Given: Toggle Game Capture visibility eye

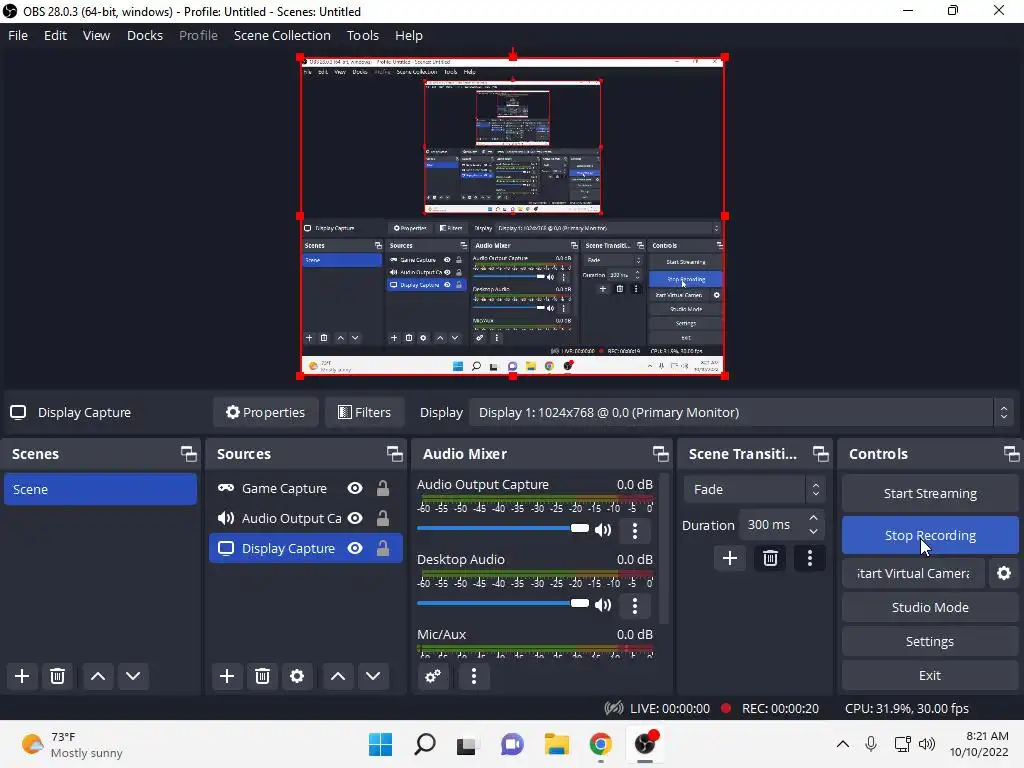Looking at the screenshot, I should (355, 488).
